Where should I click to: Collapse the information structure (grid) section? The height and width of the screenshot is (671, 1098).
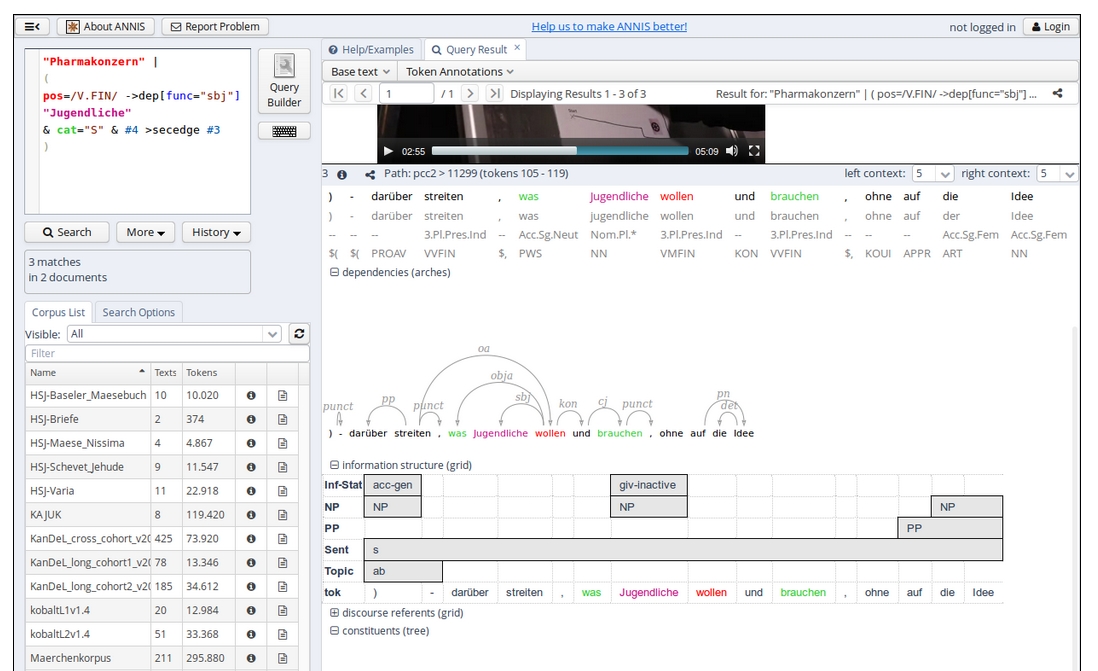[x=334, y=465]
